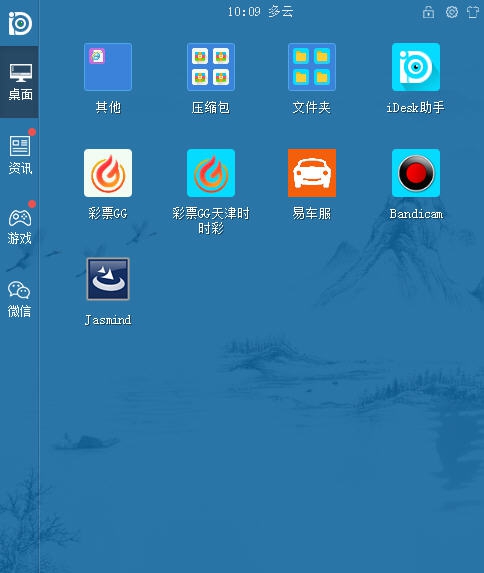Click the 压缩包 label text
This screenshot has height=573, width=484.
pyautogui.click(x=211, y=107)
